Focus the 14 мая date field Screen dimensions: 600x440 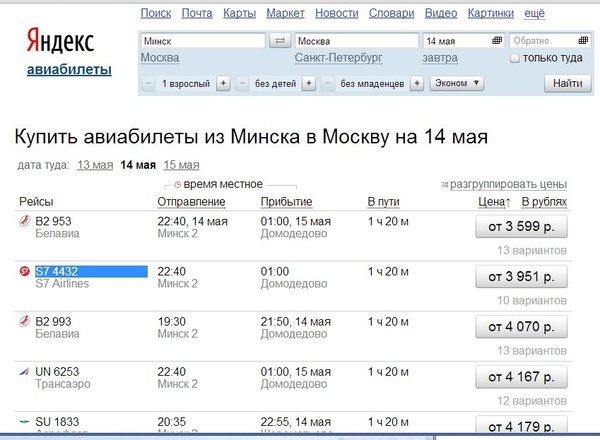point(464,41)
